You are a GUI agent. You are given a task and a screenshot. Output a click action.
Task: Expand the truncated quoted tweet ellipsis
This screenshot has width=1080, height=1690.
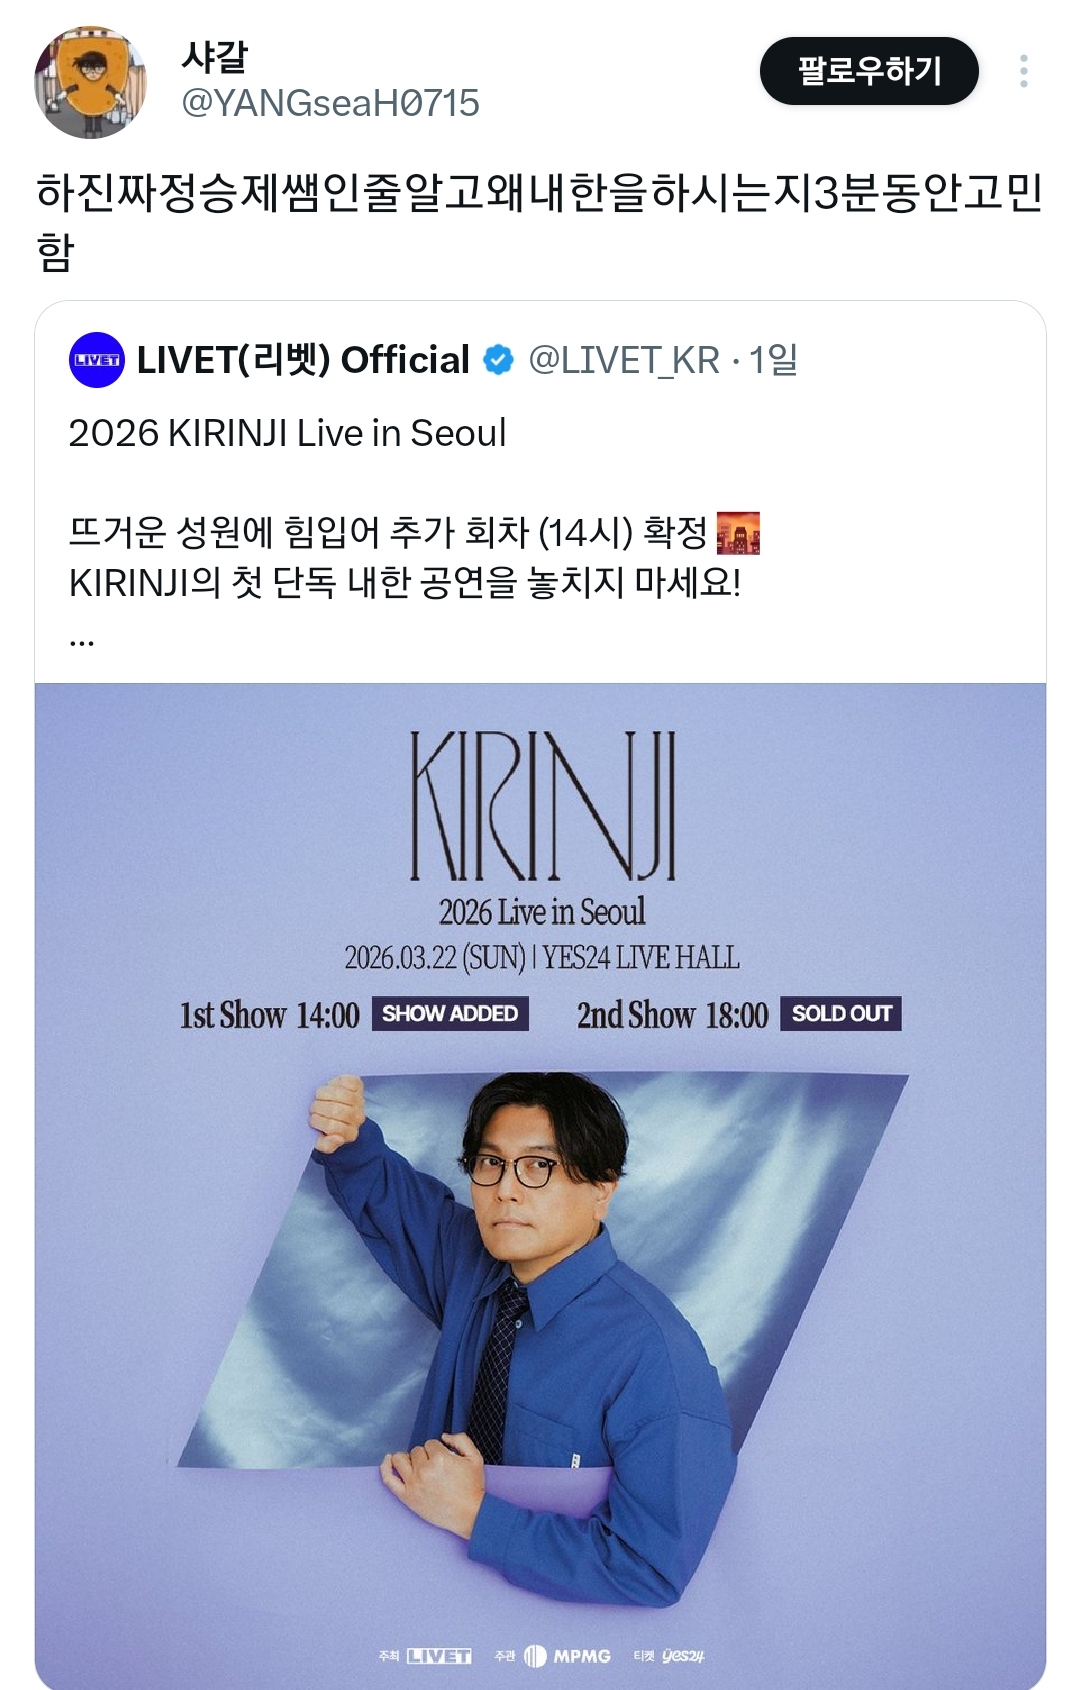(82, 640)
